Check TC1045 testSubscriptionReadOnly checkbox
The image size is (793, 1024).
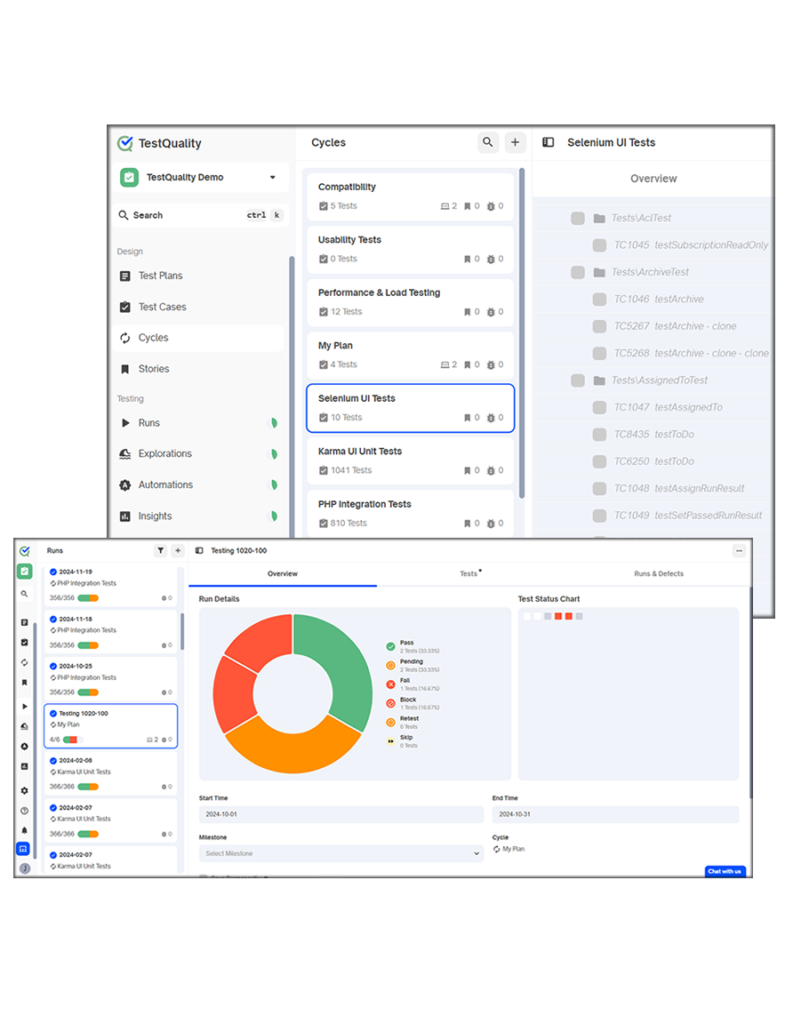pos(599,245)
